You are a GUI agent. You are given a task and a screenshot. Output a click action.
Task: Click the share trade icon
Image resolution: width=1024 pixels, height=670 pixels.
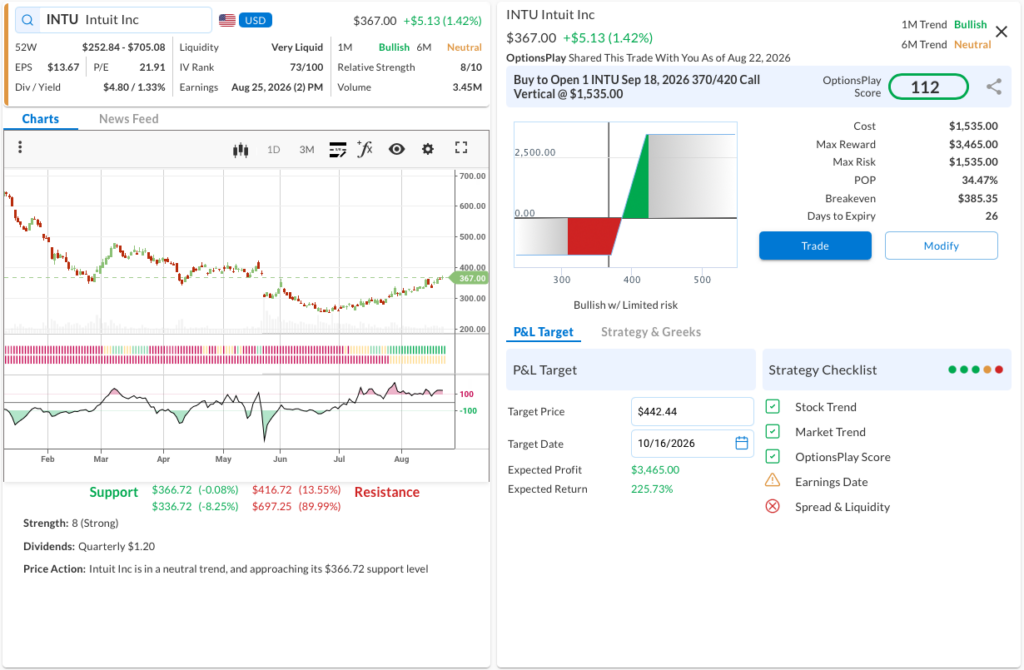point(994,86)
